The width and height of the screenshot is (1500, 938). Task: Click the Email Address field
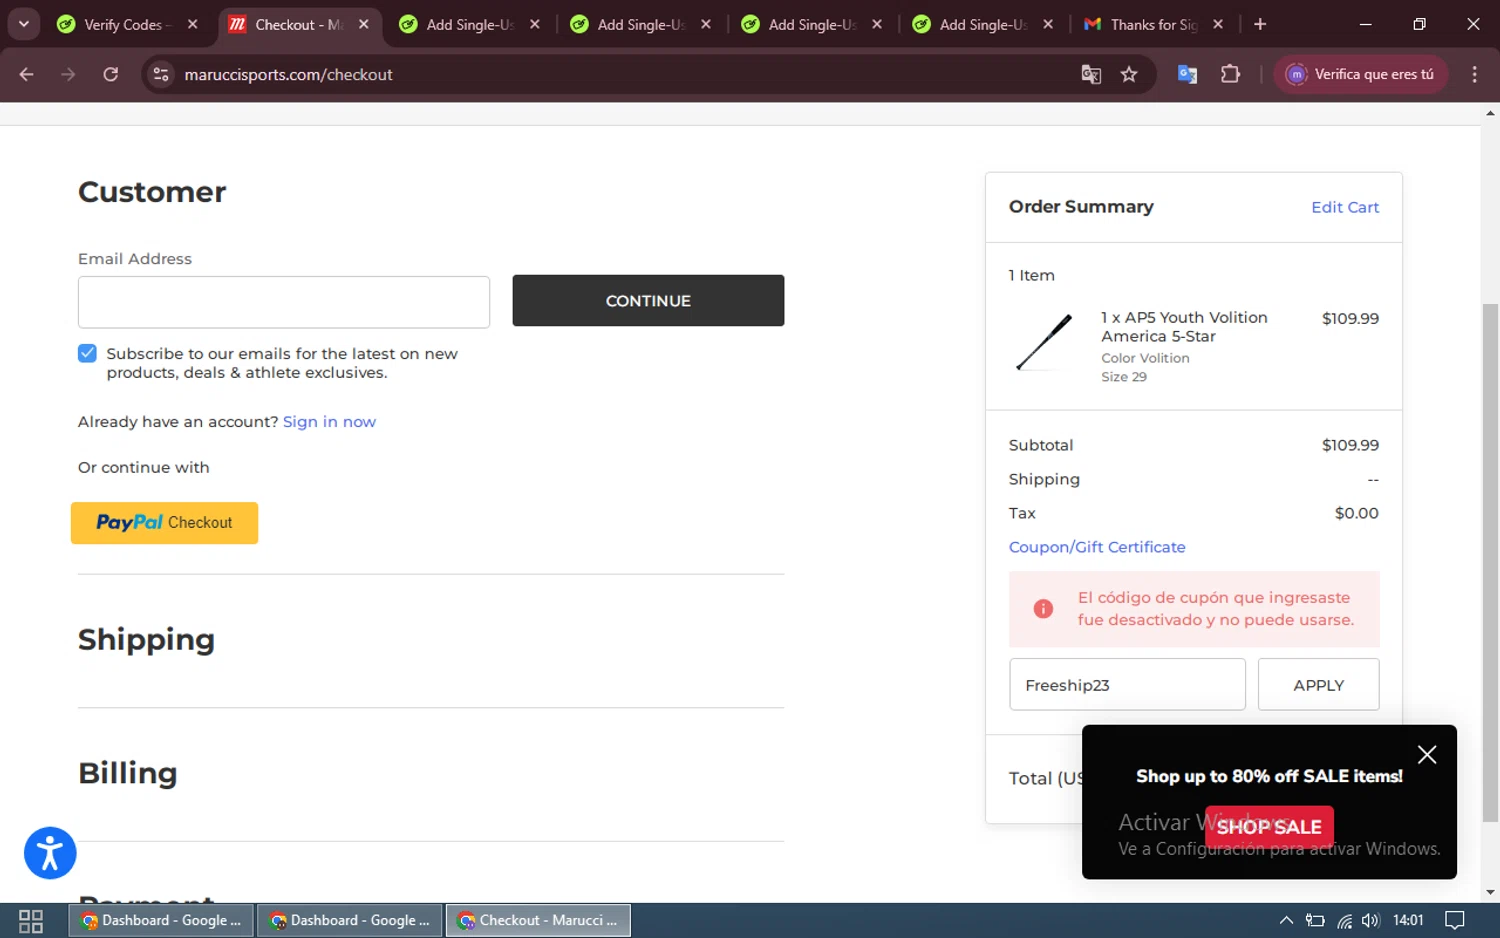click(x=284, y=302)
